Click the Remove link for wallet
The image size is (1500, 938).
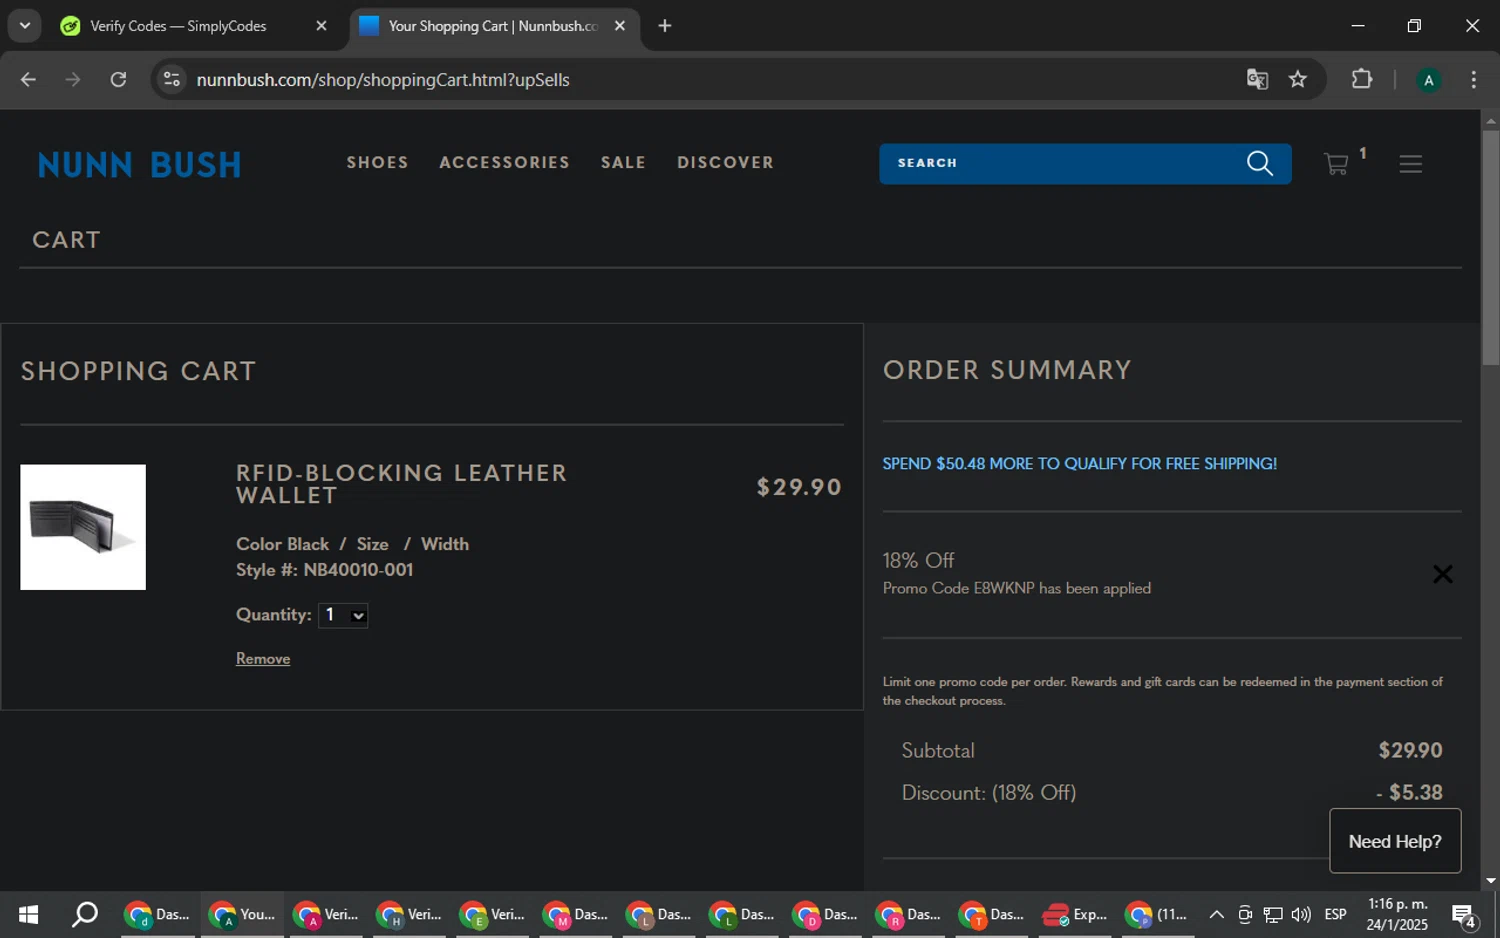(x=263, y=659)
